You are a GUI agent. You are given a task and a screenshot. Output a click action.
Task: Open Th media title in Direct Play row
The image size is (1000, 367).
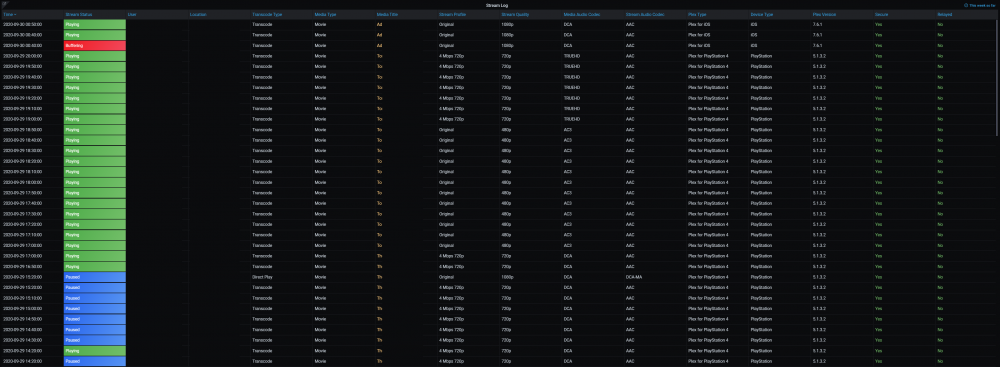379,277
